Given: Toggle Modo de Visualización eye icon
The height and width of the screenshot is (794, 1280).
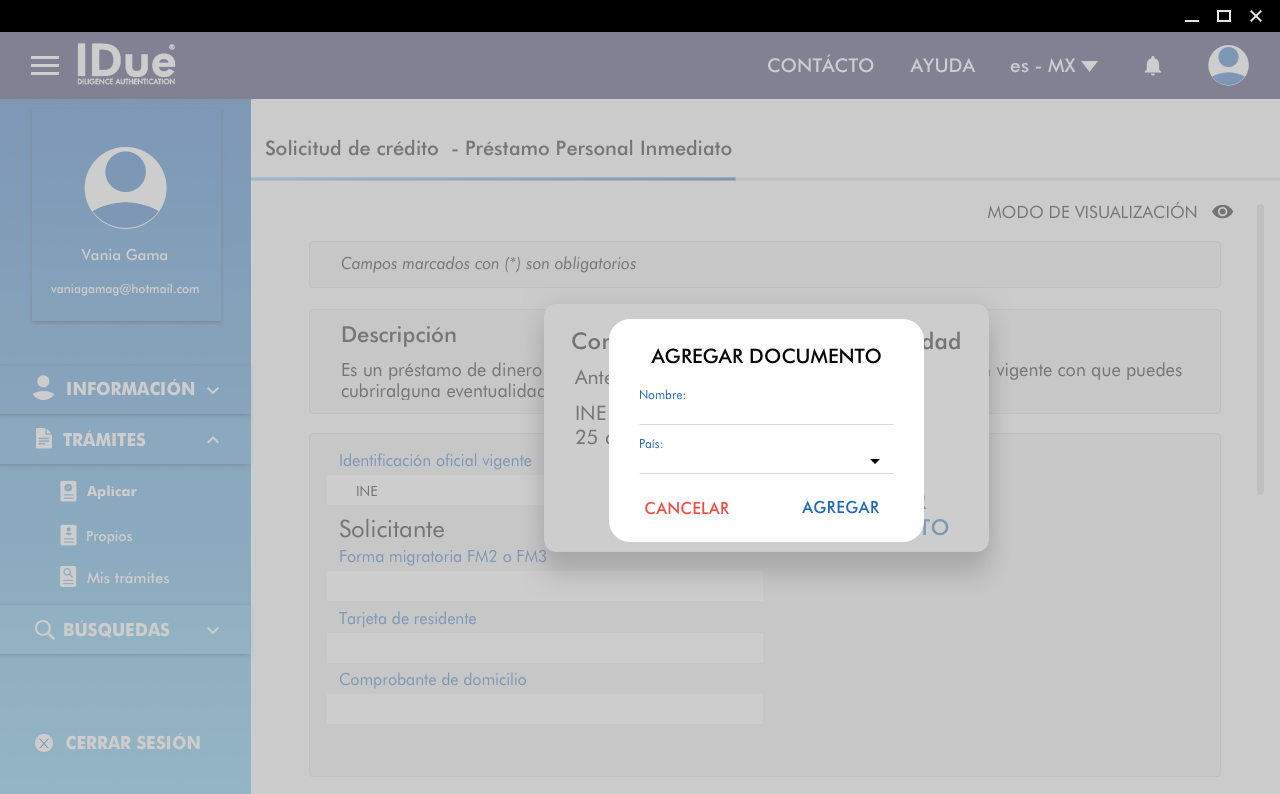Looking at the screenshot, I should point(1222,212).
